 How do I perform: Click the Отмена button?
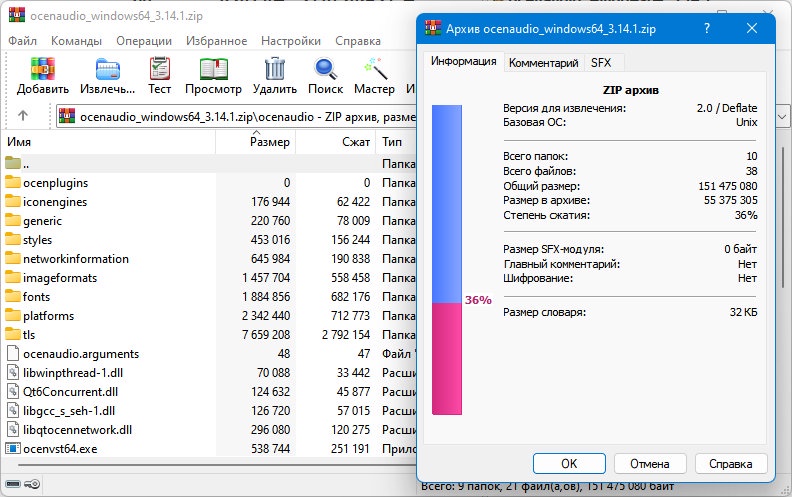(x=650, y=464)
